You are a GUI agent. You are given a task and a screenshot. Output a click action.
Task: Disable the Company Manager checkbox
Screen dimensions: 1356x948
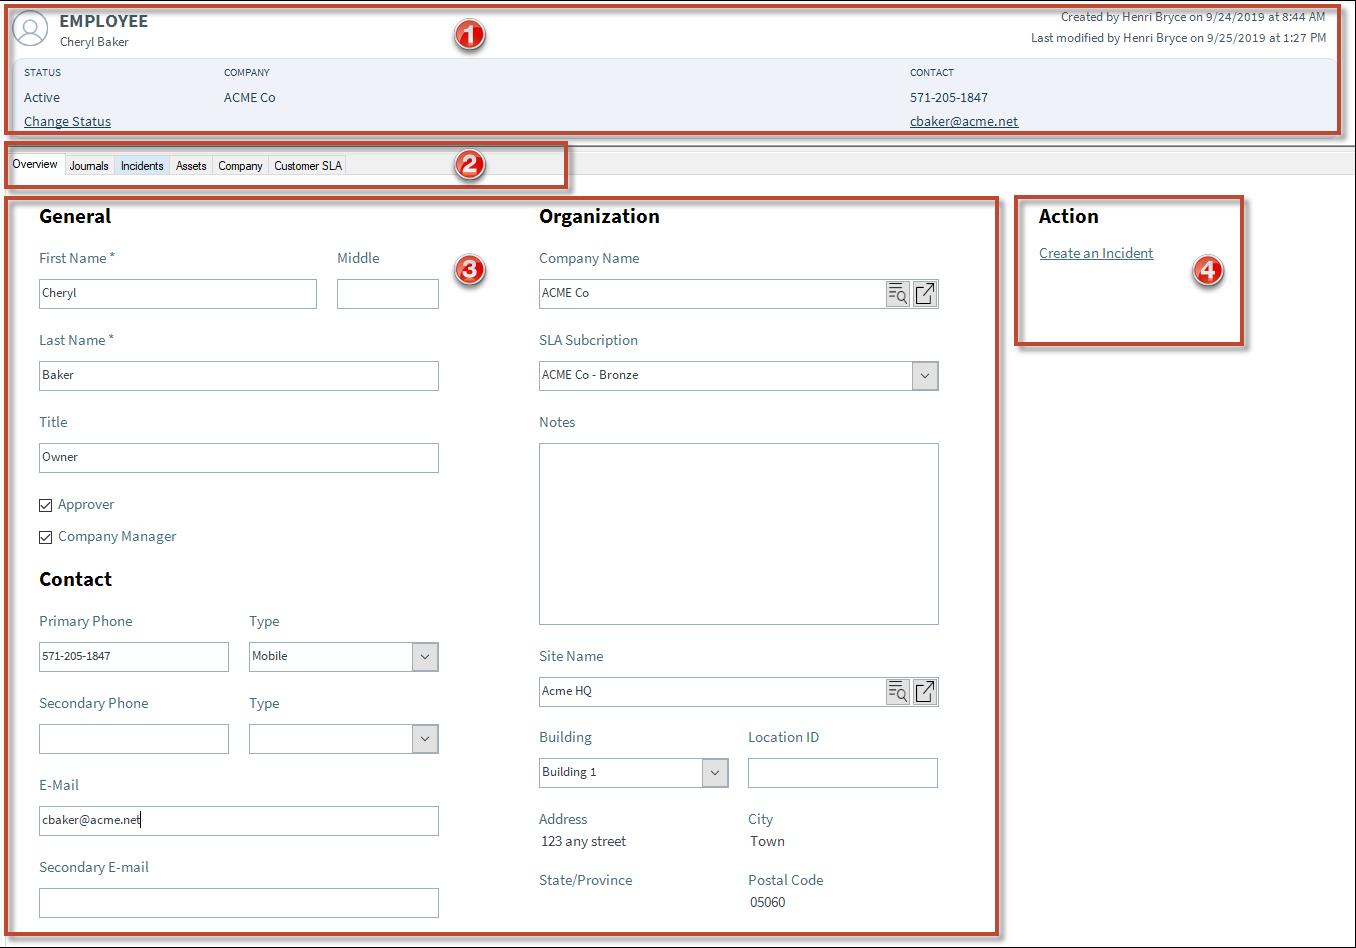click(x=45, y=536)
